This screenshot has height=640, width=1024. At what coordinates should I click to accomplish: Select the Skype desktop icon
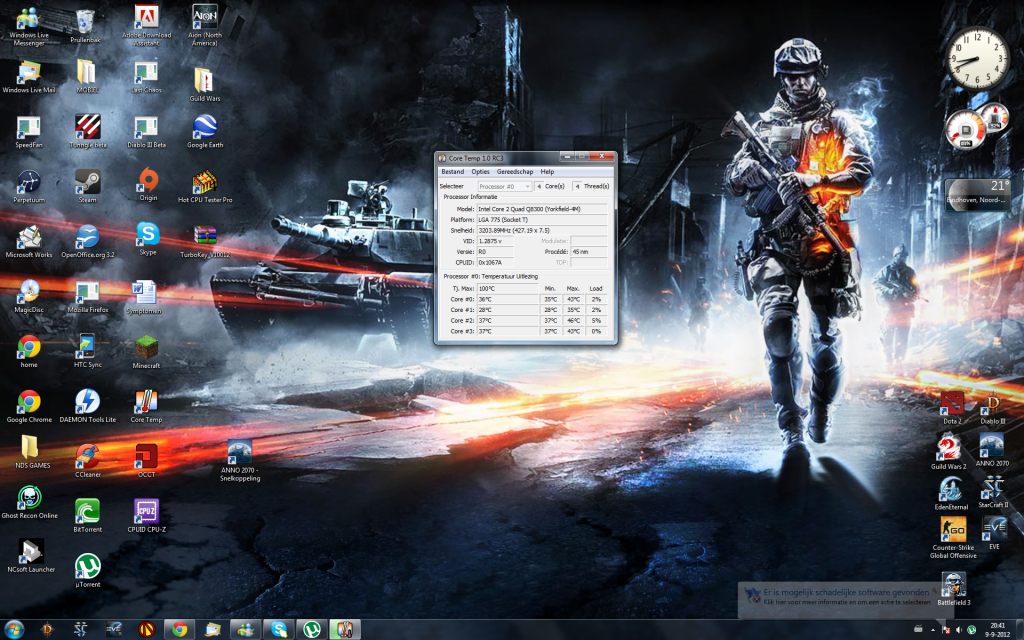[148, 239]
